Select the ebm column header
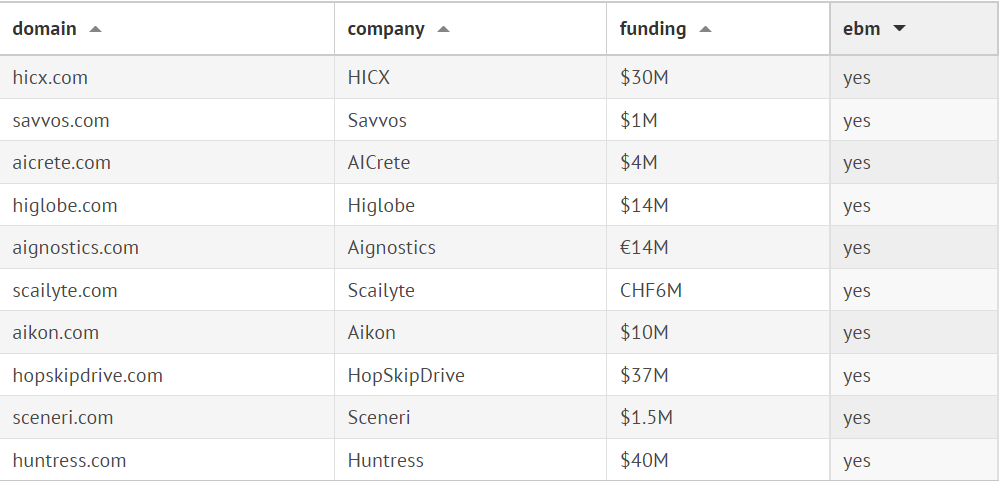1002x486 pixels. point(862,29)
